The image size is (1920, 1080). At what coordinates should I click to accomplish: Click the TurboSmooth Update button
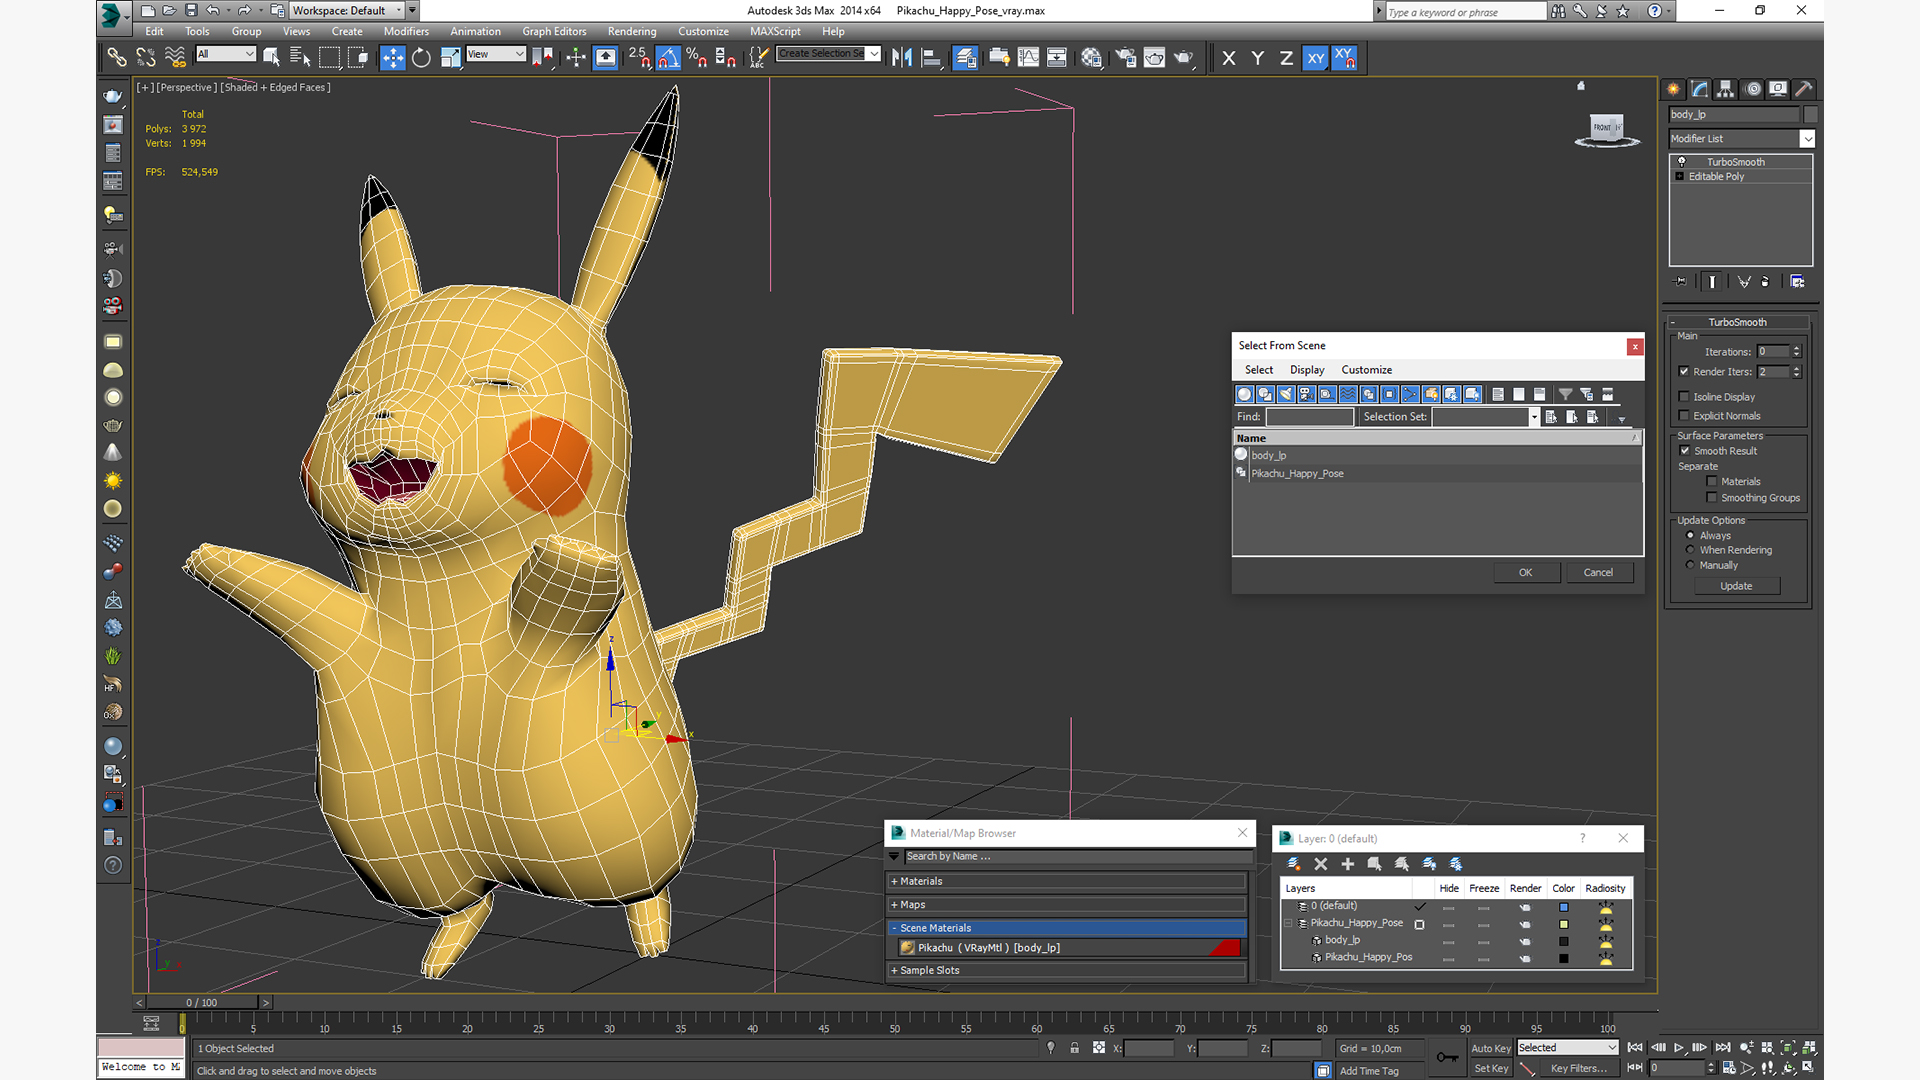pyautogui.click(x=1736, y=586)
